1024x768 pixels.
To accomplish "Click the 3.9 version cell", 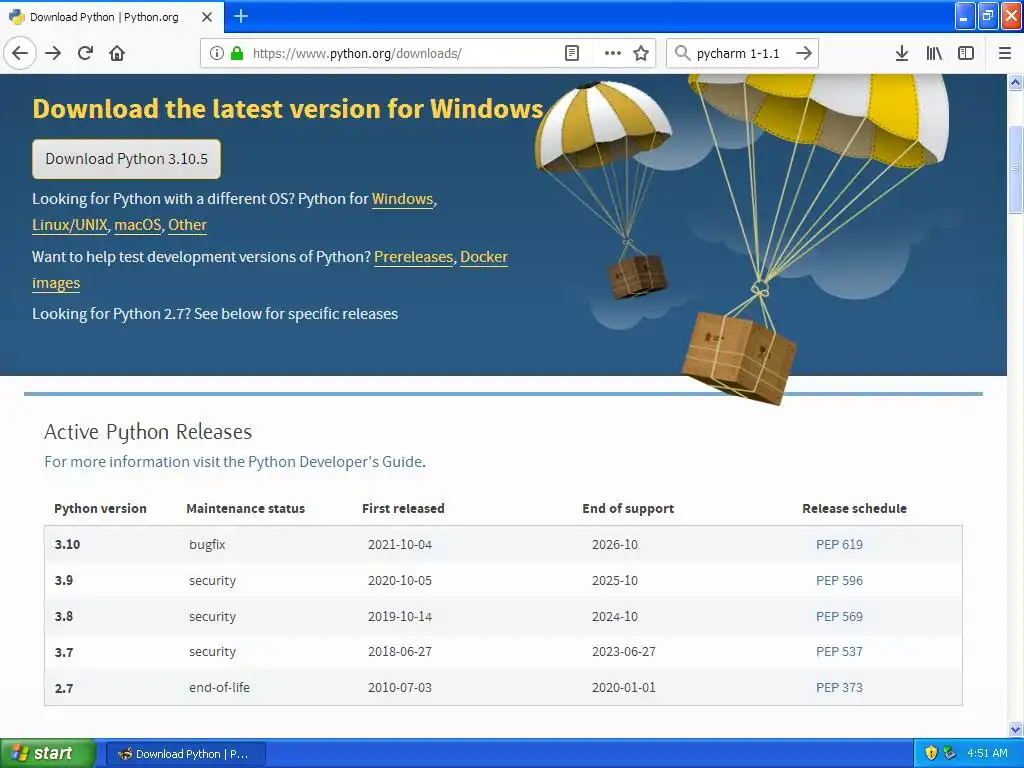I will click(x=64, y=581).
